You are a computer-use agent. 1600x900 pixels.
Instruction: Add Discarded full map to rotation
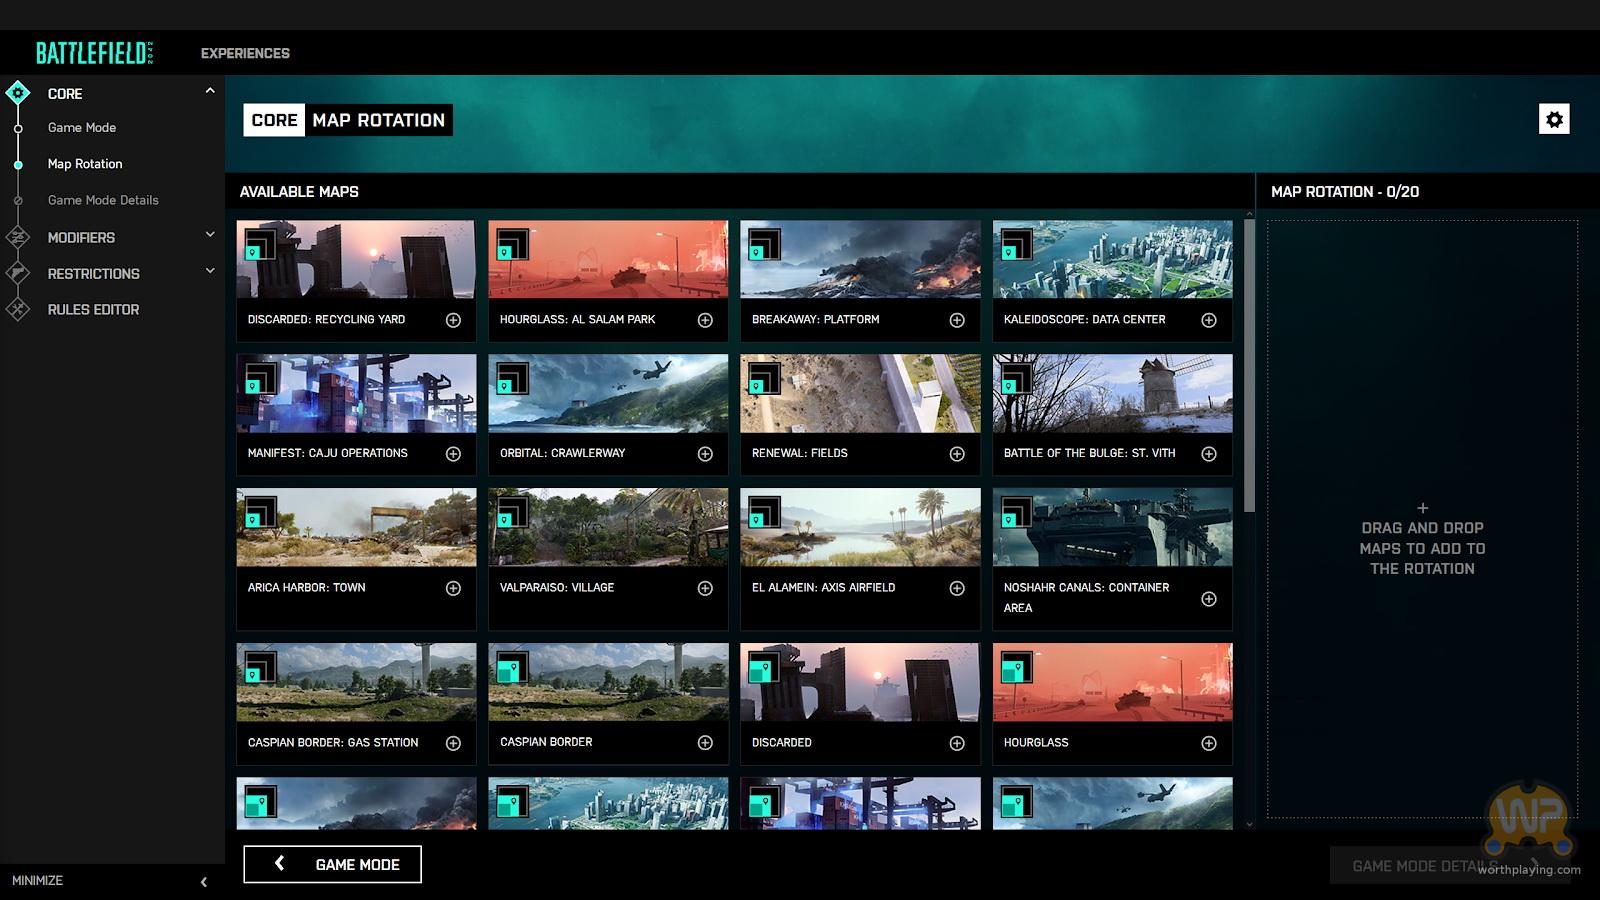point(957,743)
